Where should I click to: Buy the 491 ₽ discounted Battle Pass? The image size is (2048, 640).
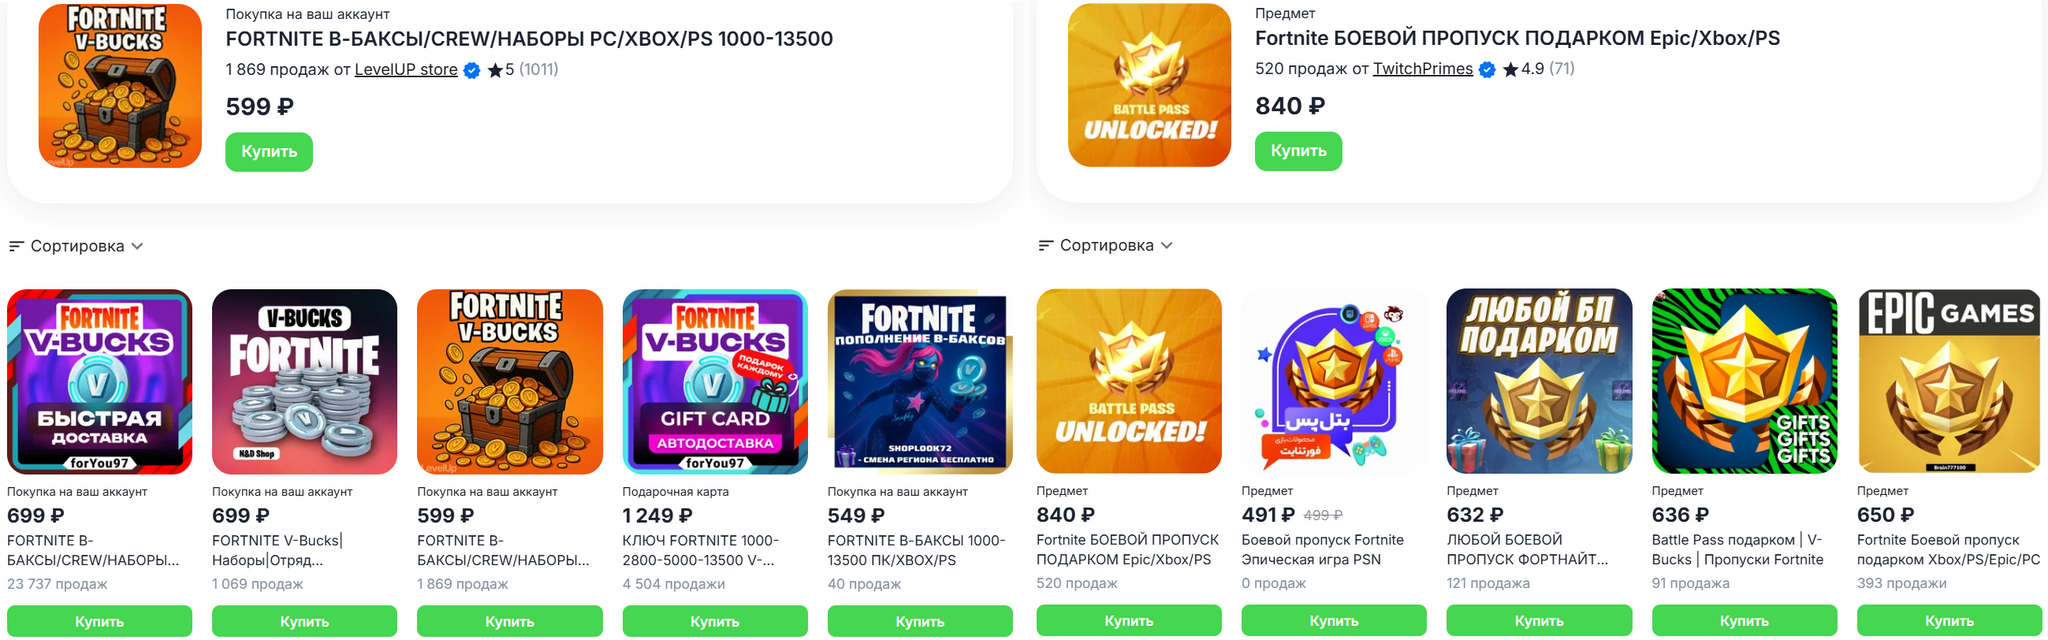[1333, 621]
